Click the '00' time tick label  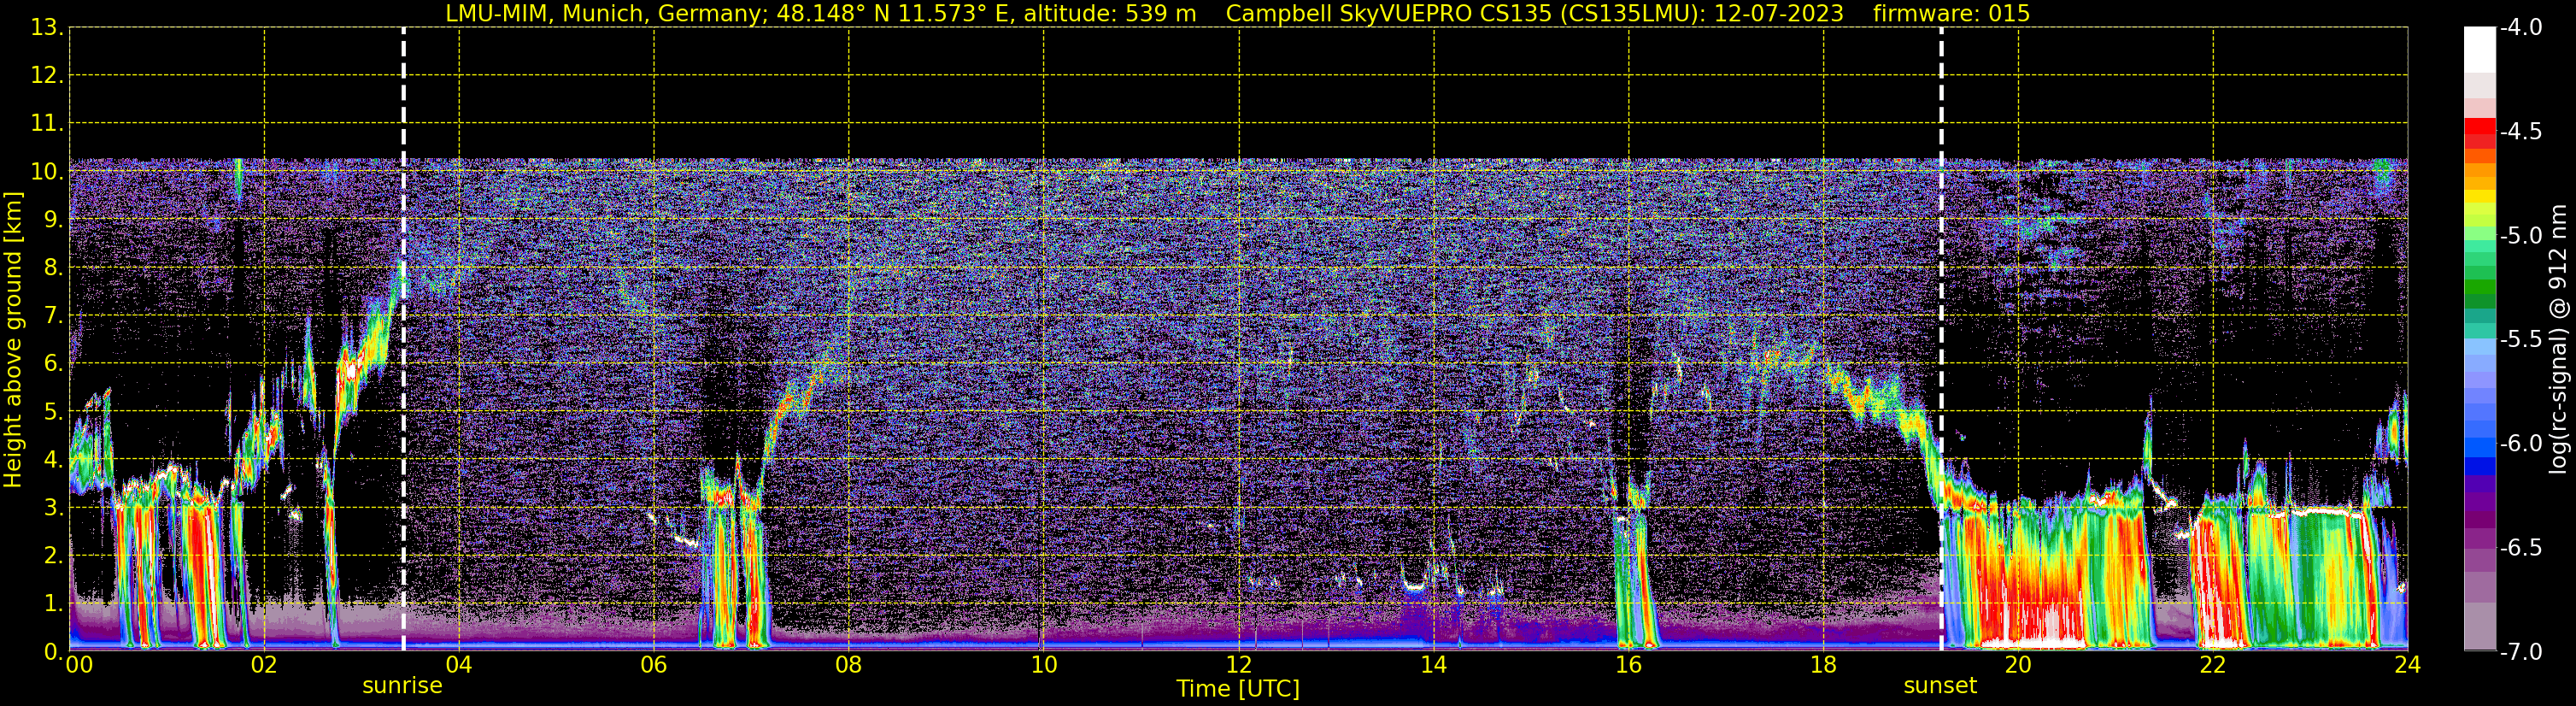pyautogui.click(x=79, y=665)
